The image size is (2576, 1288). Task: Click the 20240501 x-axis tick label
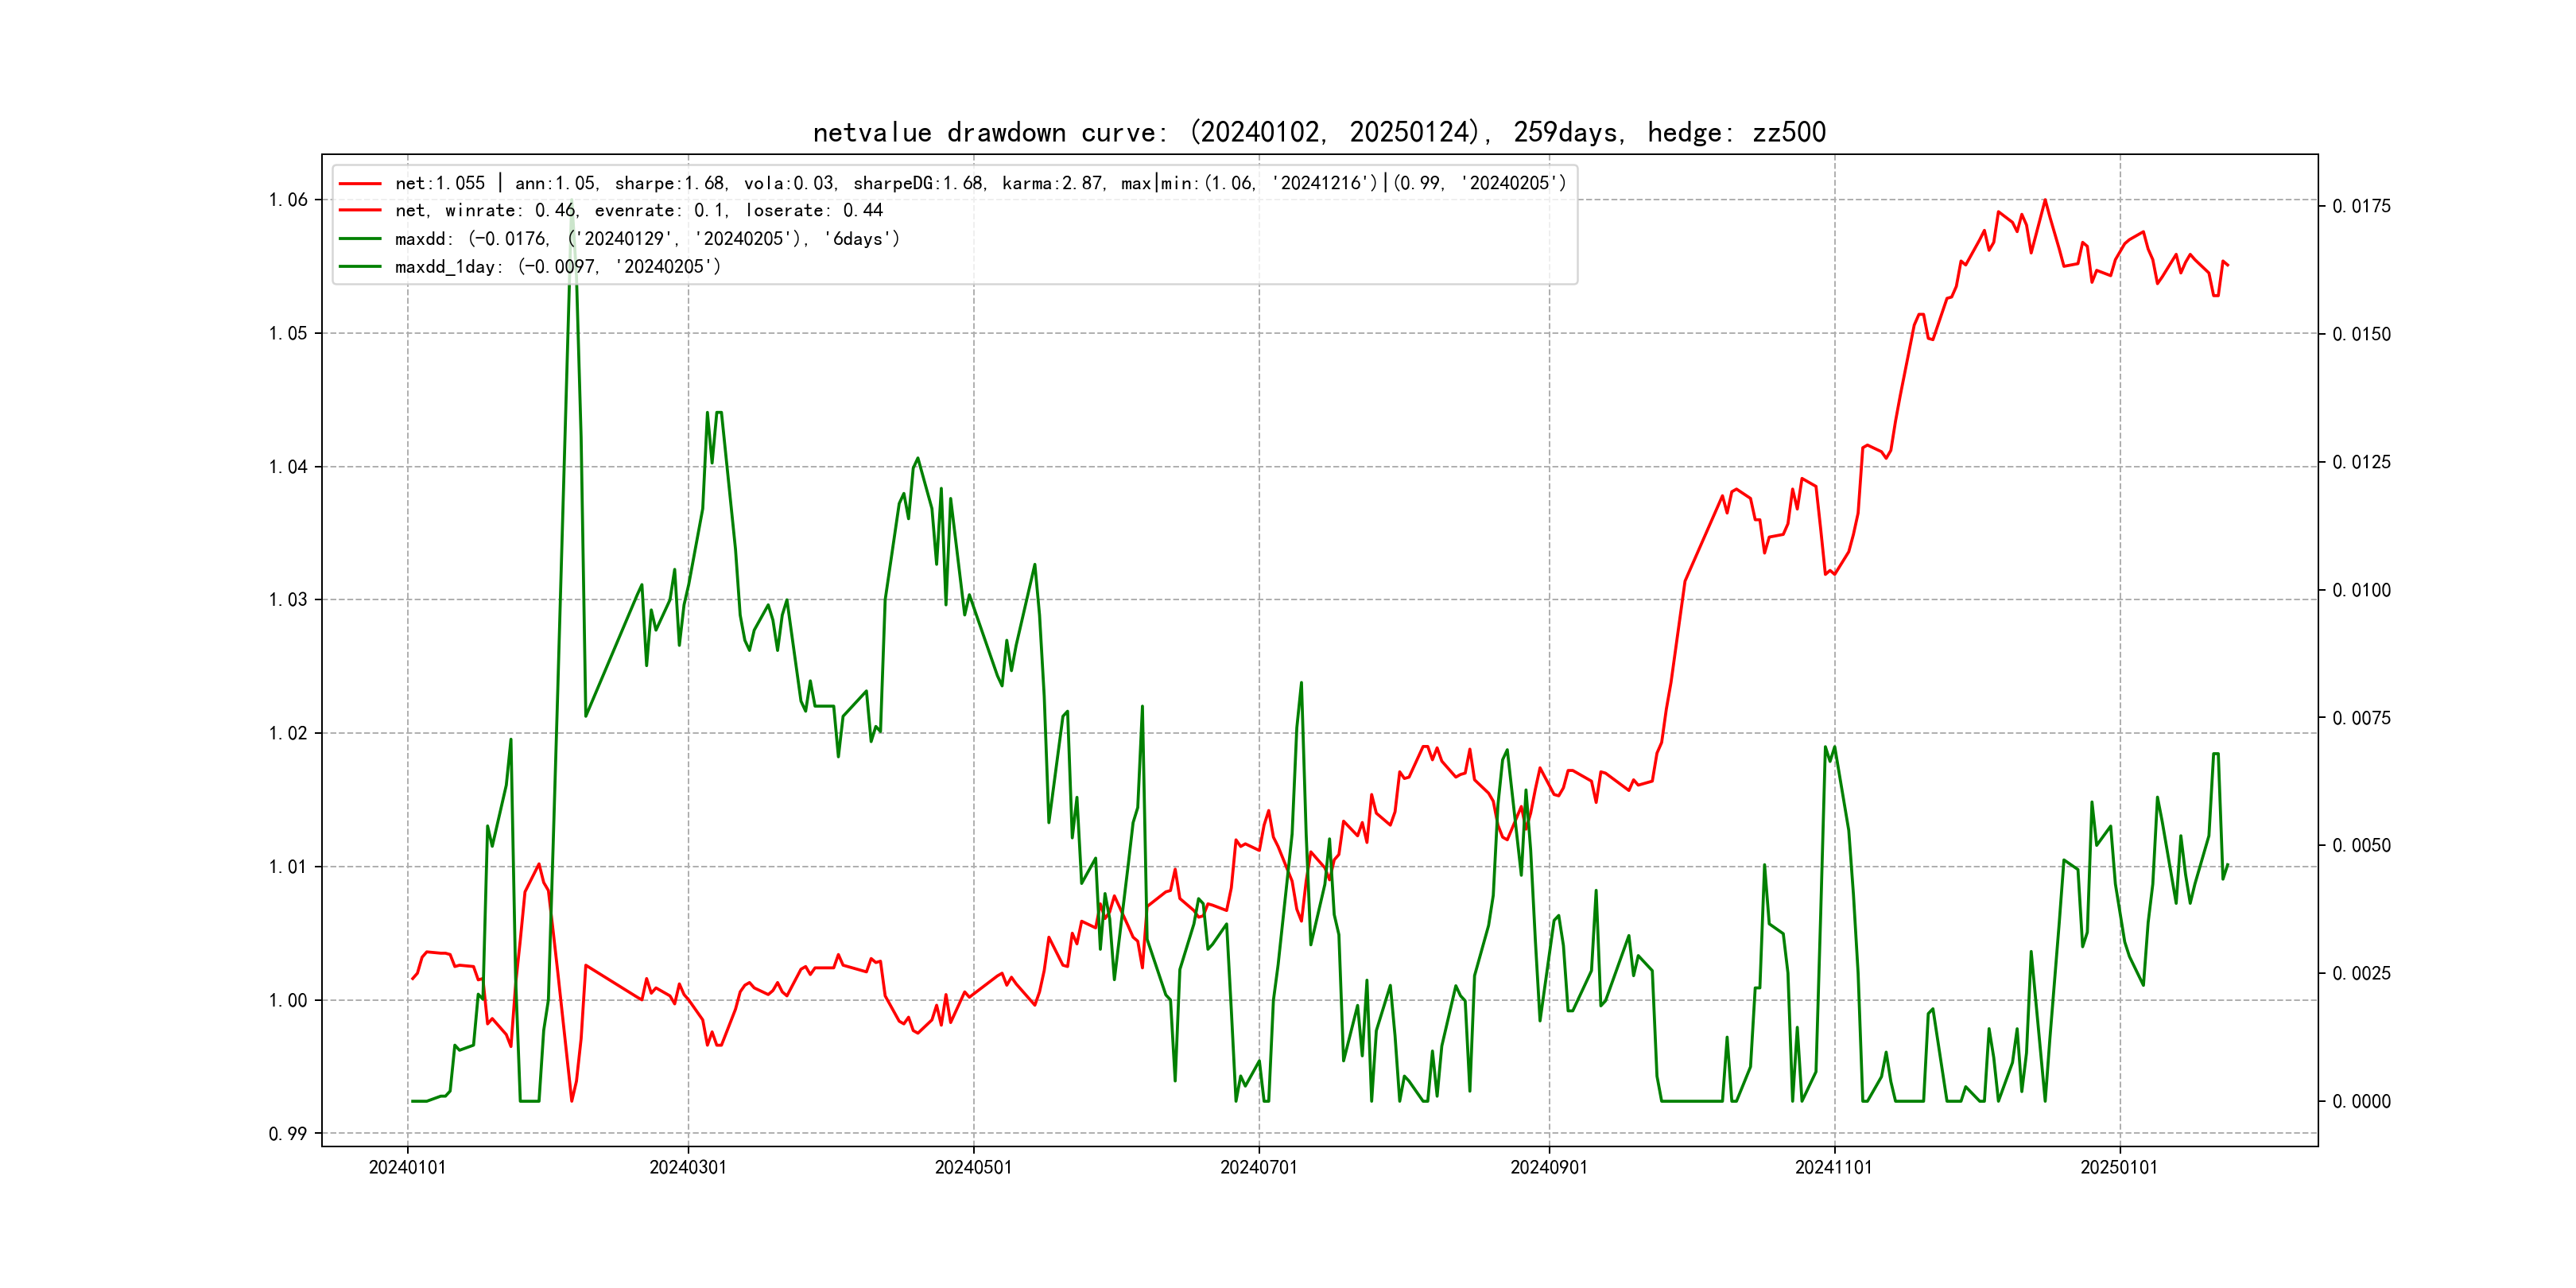(973, 1168)
